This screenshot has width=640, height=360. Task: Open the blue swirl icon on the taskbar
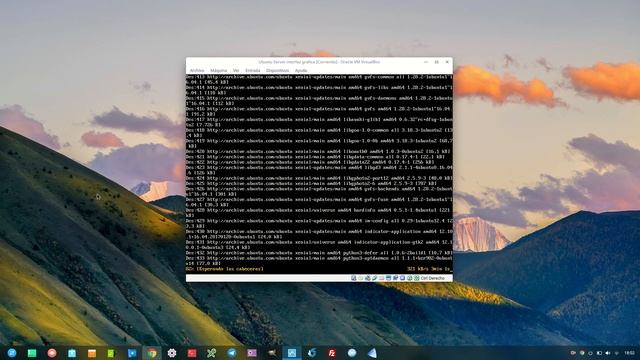pos(312,353)
